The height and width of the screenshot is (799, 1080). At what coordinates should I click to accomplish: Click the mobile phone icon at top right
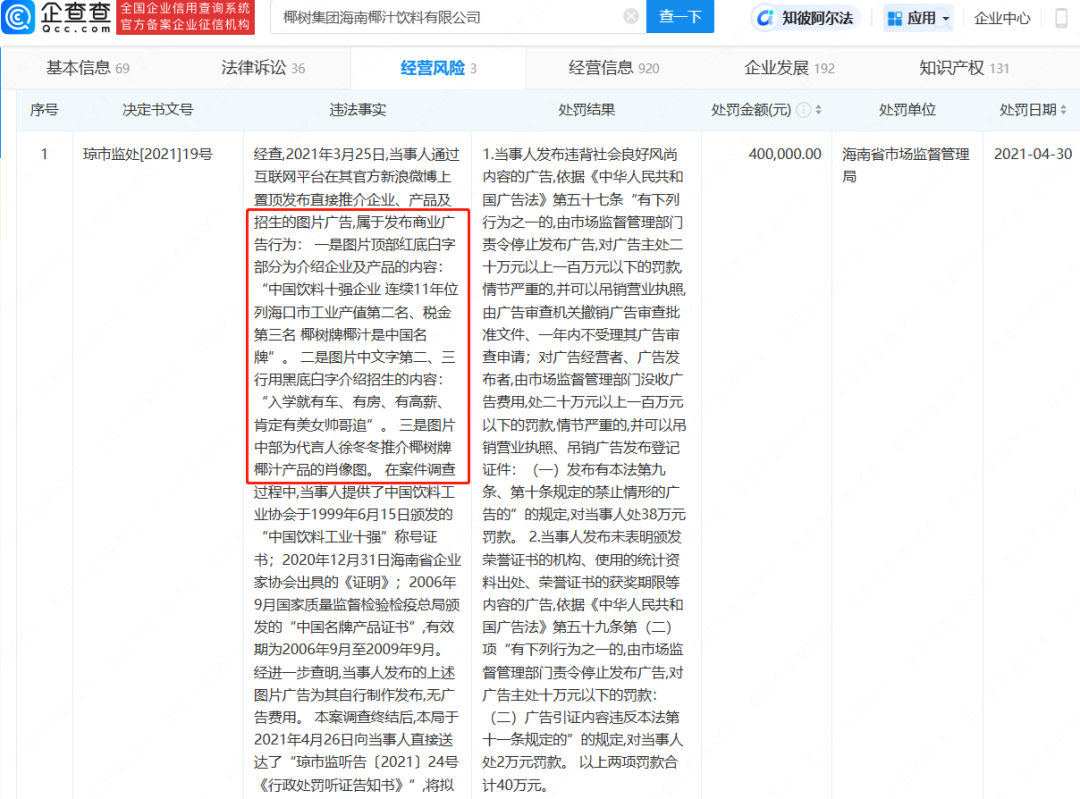(1062, 18)
